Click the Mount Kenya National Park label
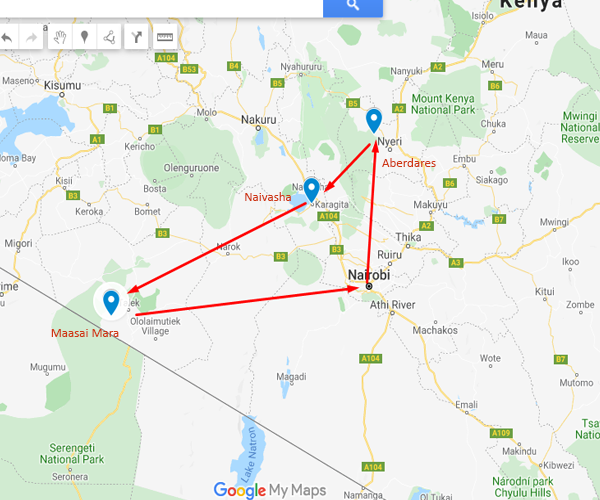Image resolution: width=600 pixels, height=500 pixels. [x=443, y=104]
